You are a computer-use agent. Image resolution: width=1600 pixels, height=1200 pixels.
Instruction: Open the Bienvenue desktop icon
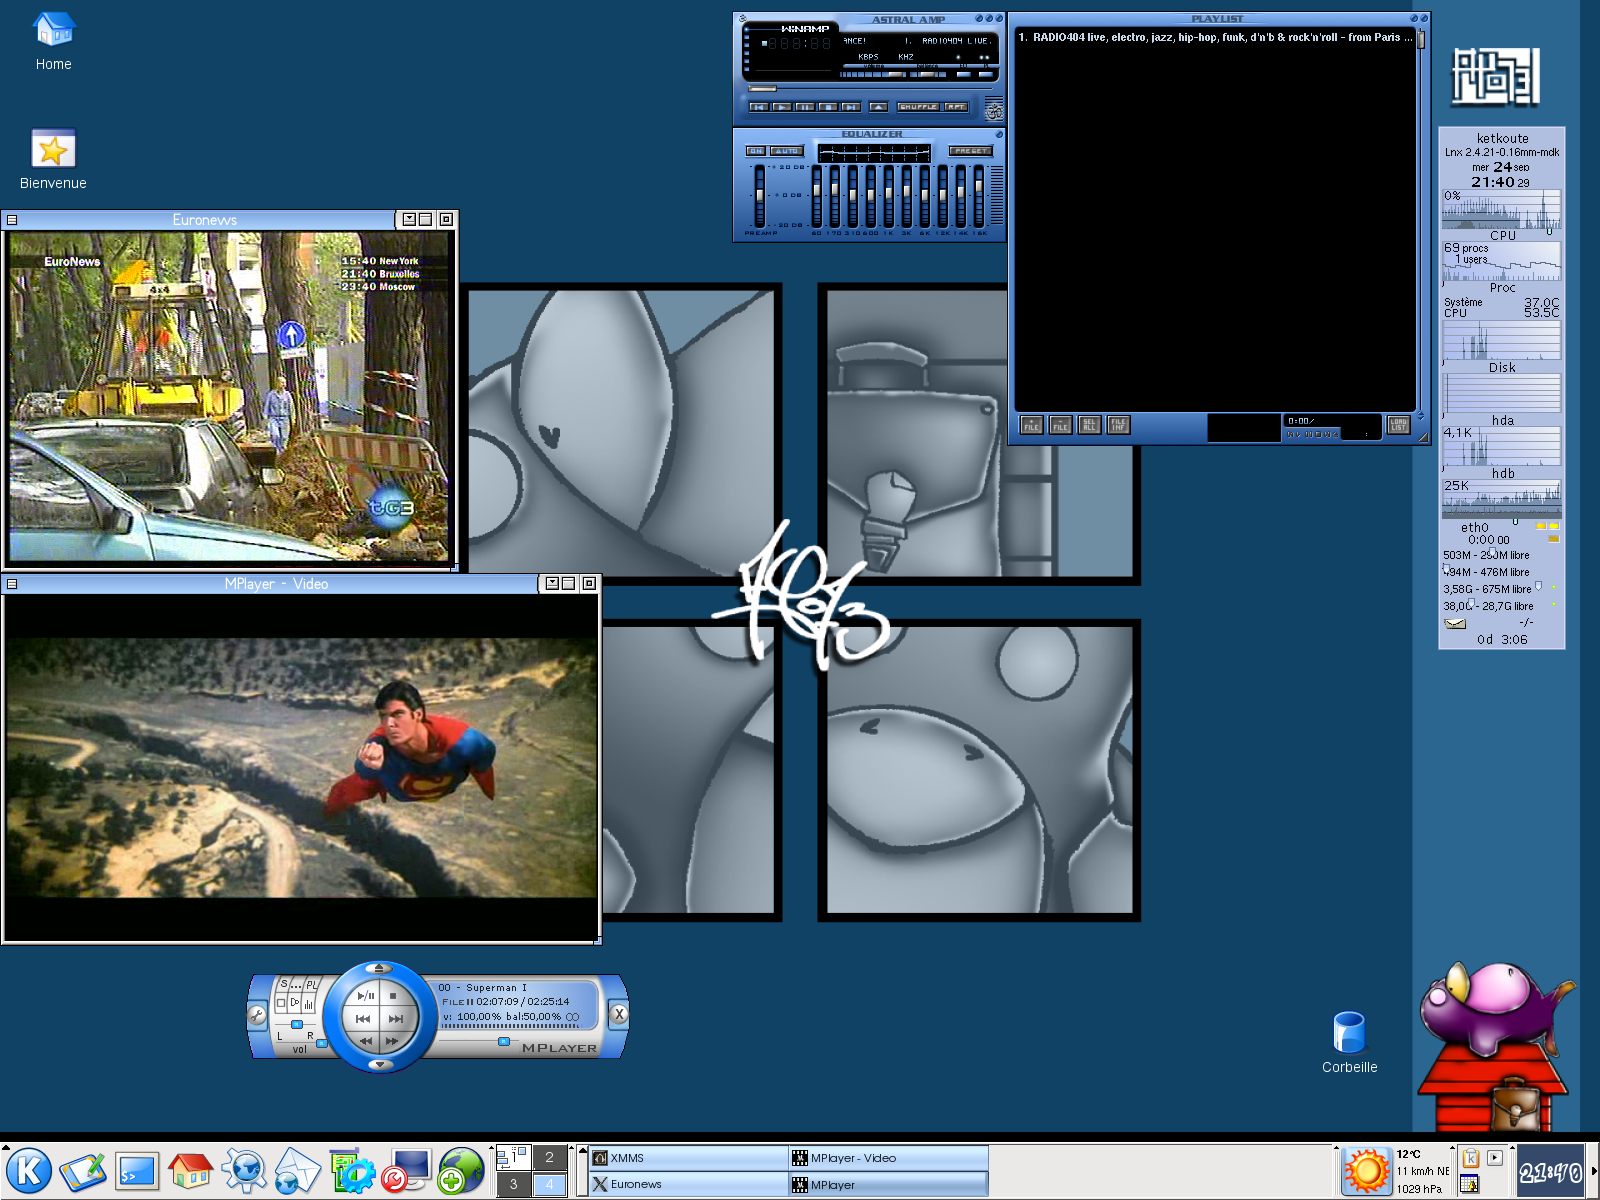click(53, 149)
